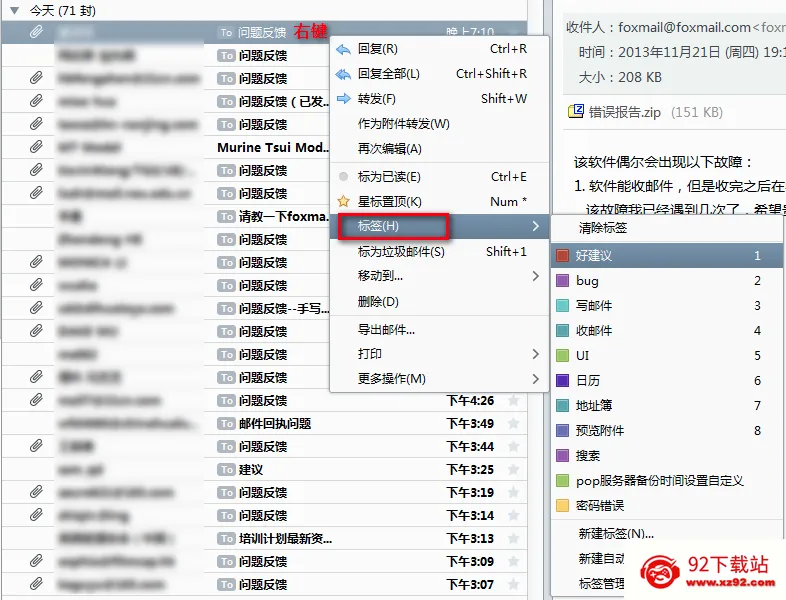
Task: Expand the 打印 submenu arrow
Action: 535,354
